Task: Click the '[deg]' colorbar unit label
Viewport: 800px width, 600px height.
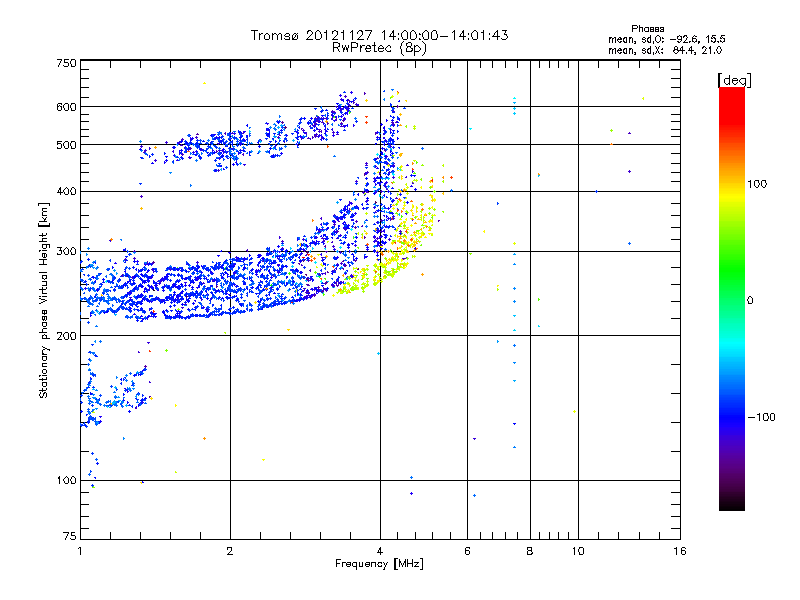Action: coord(734,80)
